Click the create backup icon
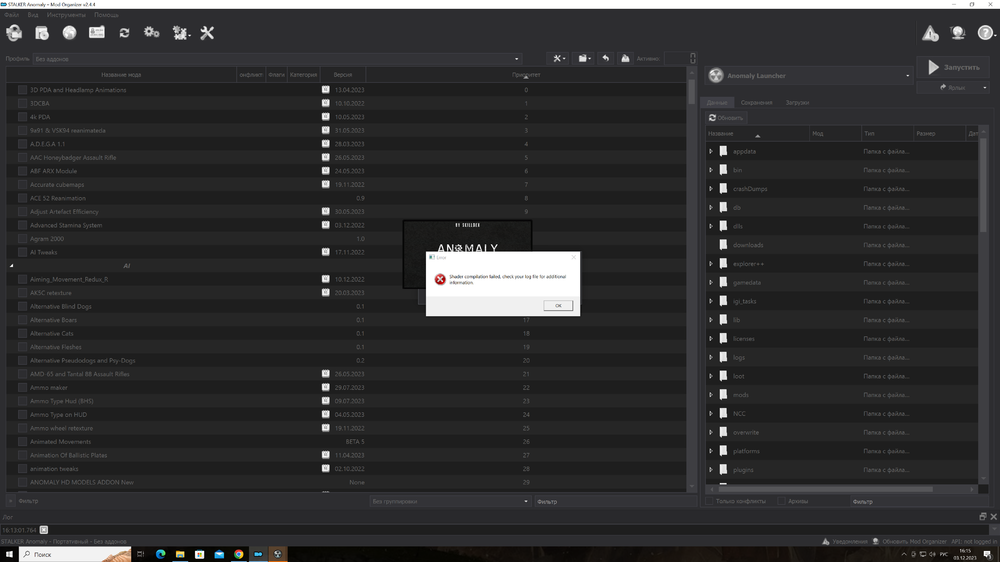Screen dimensions: 1000x562 pos(625,59)
